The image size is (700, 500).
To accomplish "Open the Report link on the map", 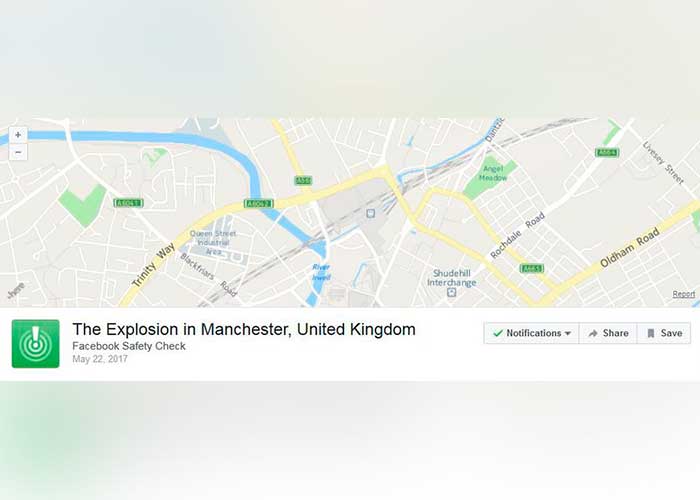I will (x=683, y=294).
